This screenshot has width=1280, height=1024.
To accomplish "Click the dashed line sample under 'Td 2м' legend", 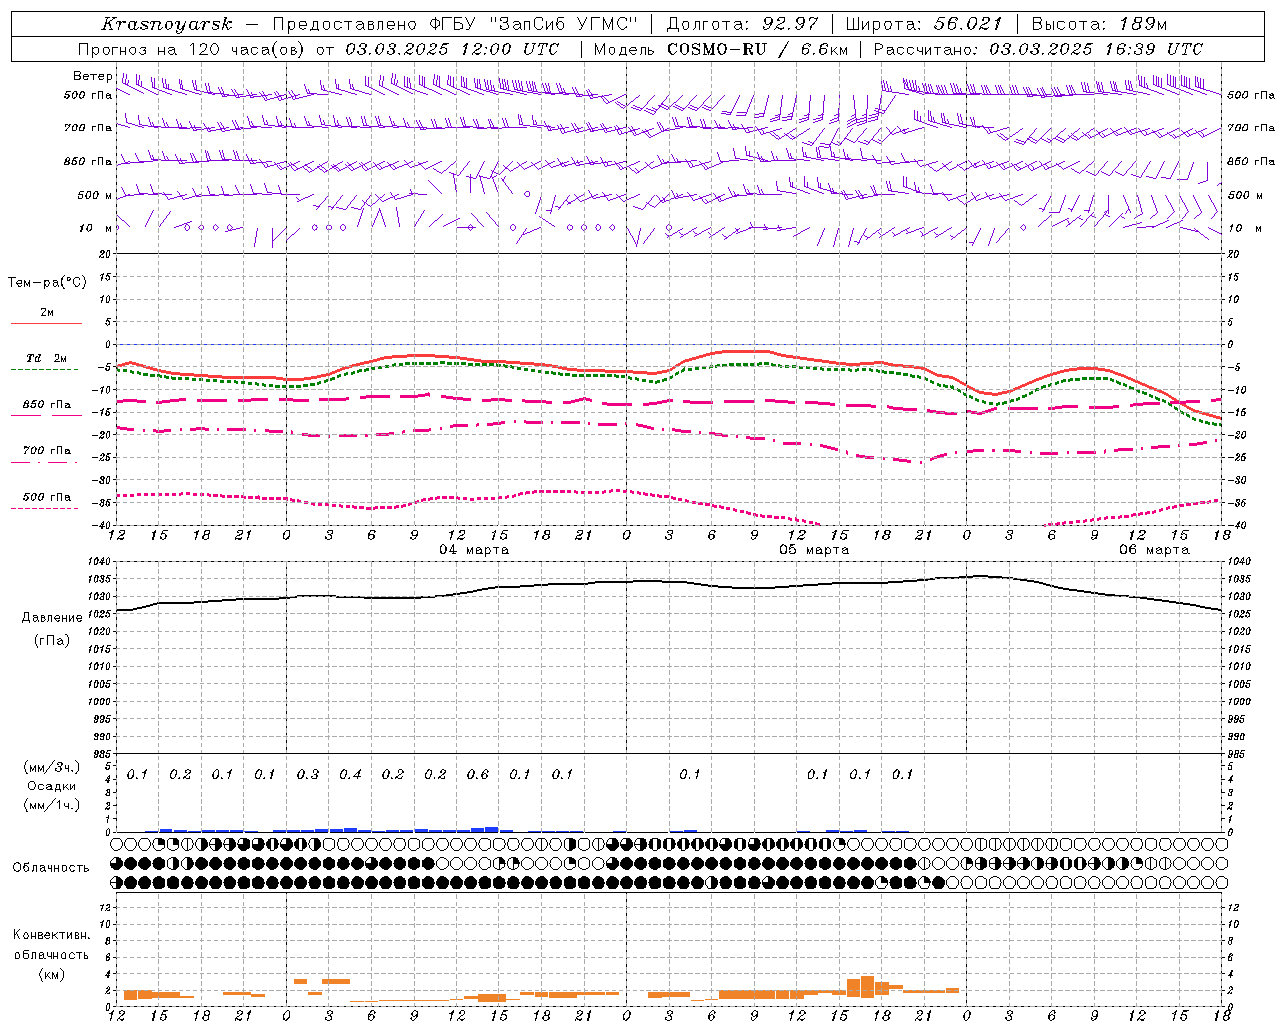I will click(45, 370).
